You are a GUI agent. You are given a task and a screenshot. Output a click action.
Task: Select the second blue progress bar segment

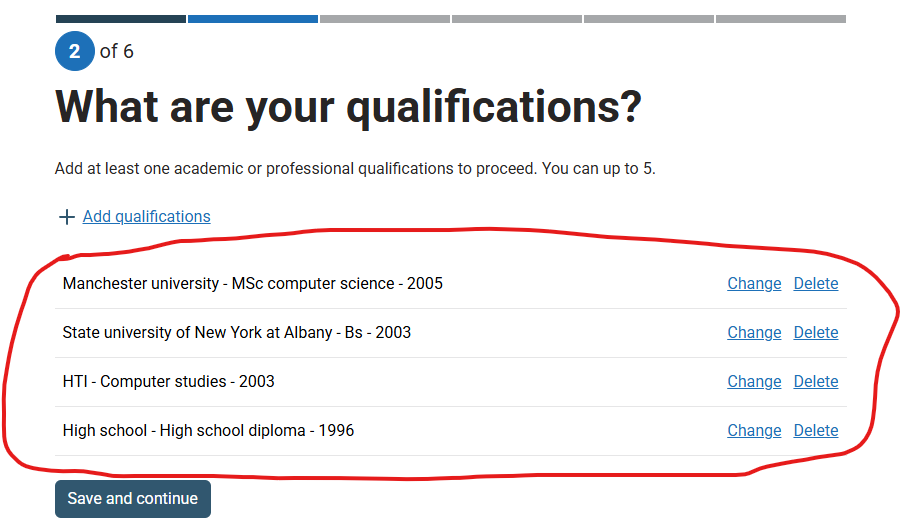[x=253, y=19]
